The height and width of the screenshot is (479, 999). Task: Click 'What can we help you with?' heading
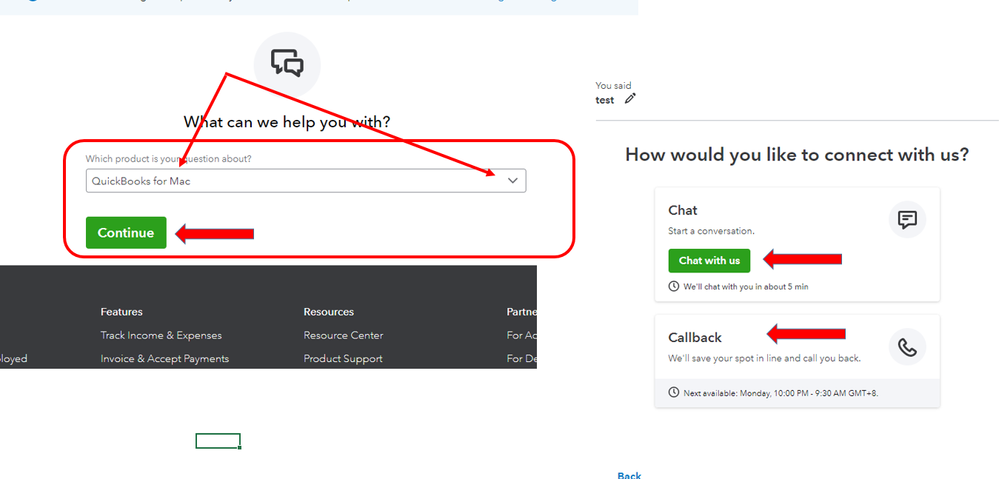click(x=287, y=122)
